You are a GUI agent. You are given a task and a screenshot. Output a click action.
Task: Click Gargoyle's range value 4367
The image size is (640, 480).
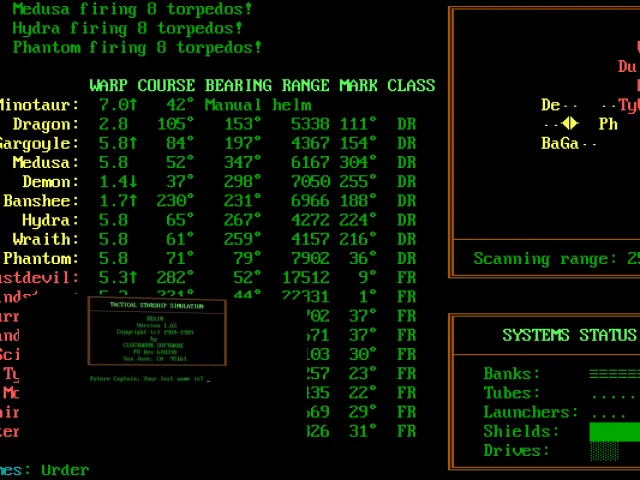(x=310, y=143)
